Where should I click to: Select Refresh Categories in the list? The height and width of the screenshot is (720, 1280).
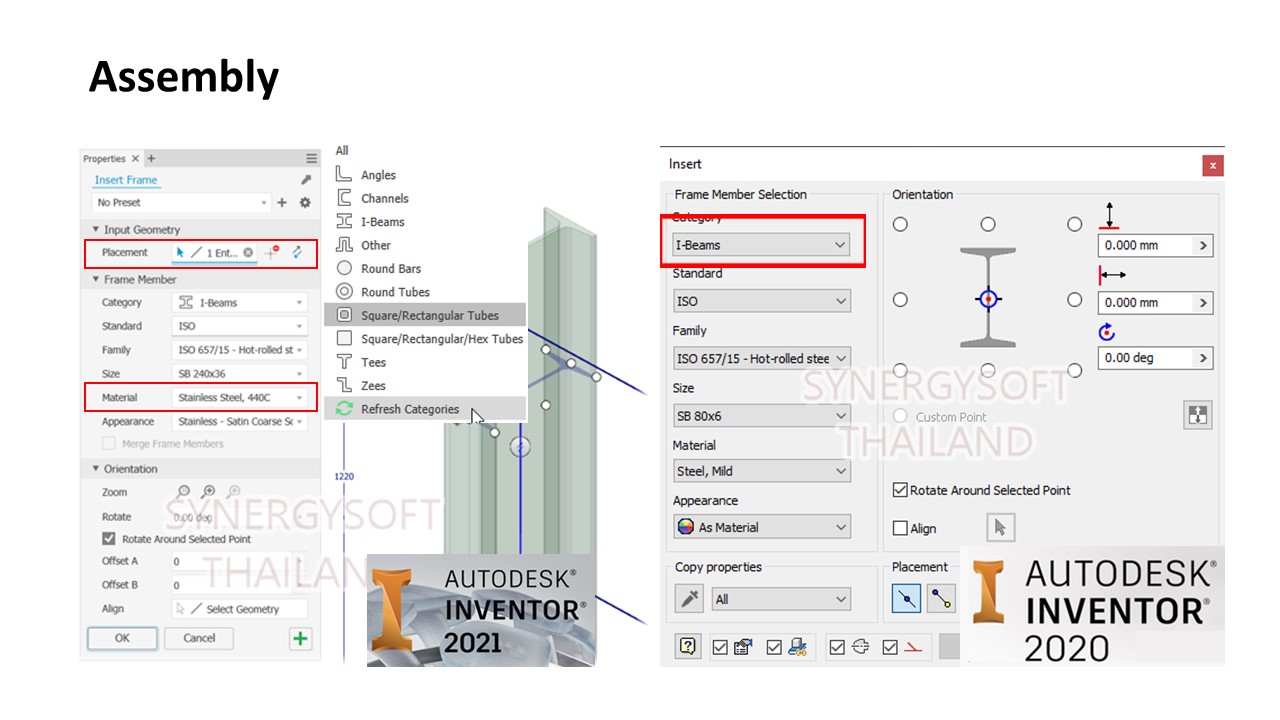coord(409,409)
